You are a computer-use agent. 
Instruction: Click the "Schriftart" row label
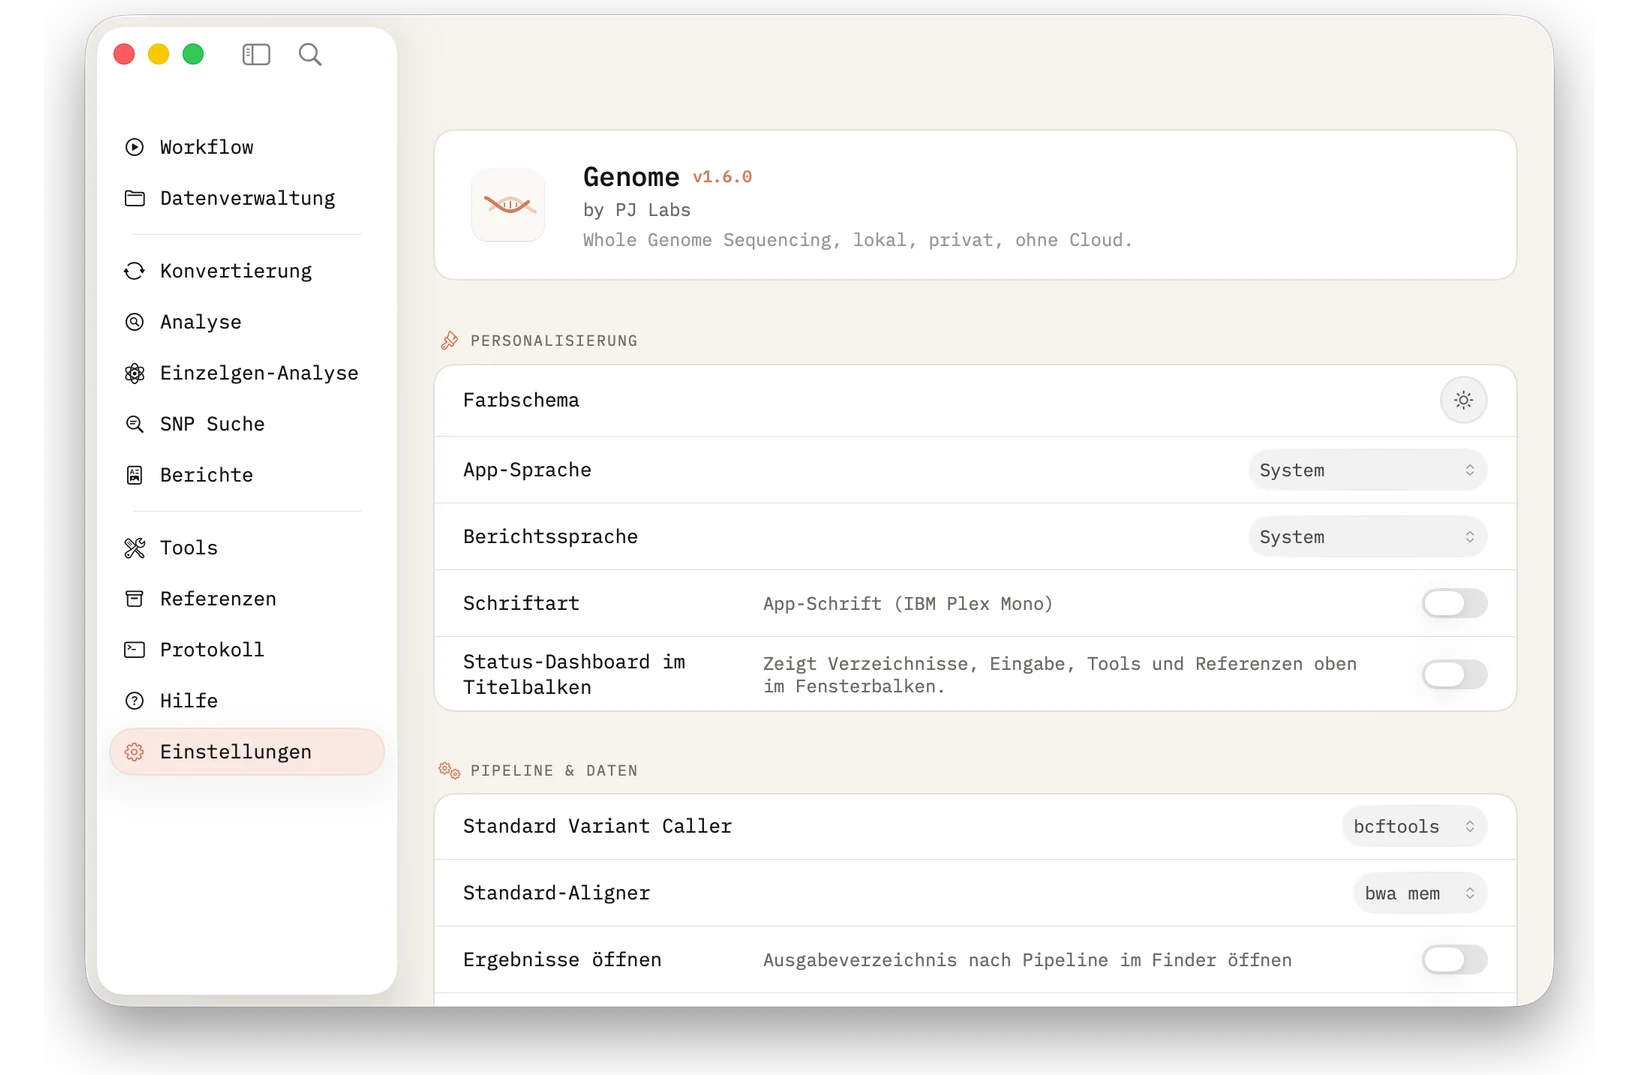[x=521, y=603]
